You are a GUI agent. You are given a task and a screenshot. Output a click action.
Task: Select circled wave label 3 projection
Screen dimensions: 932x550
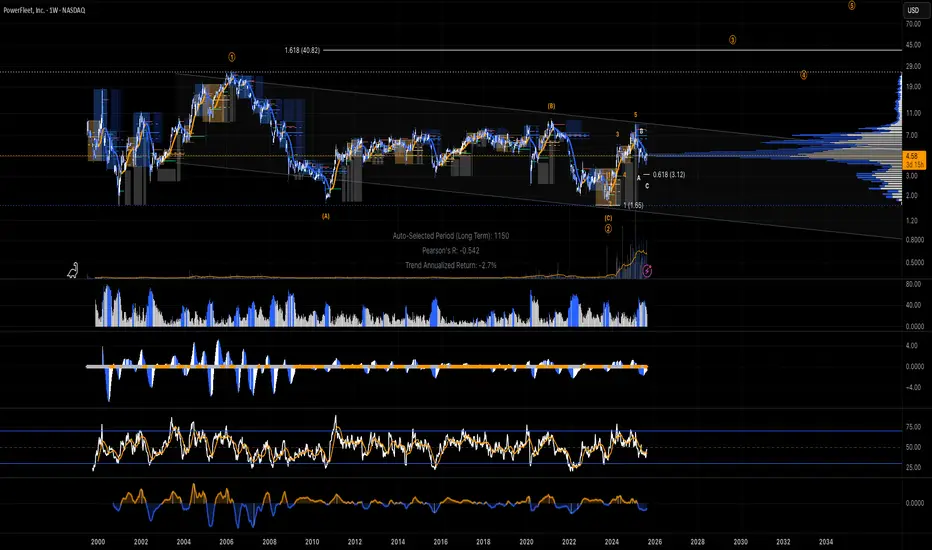coord(732,40)
